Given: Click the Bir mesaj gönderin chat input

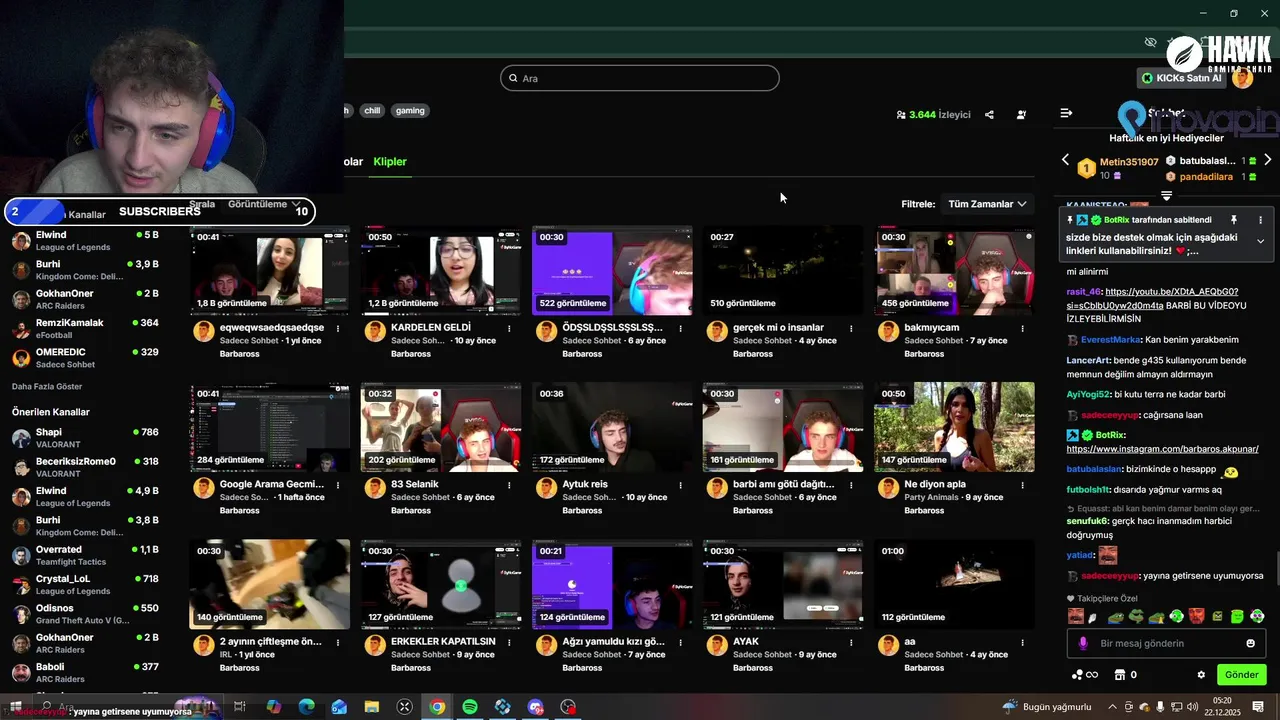Looking at the screenshot, I should tap(1165, 644).
